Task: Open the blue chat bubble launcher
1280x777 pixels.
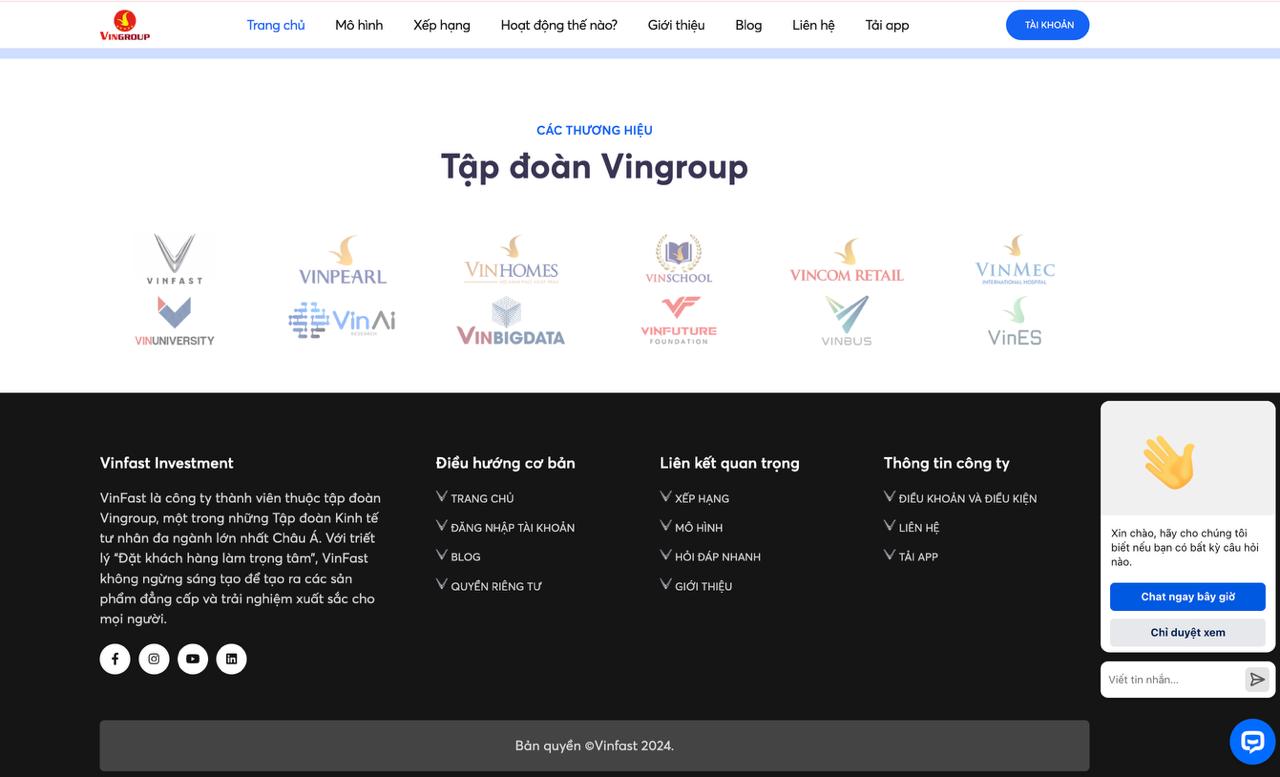Action: [1252, 741]
